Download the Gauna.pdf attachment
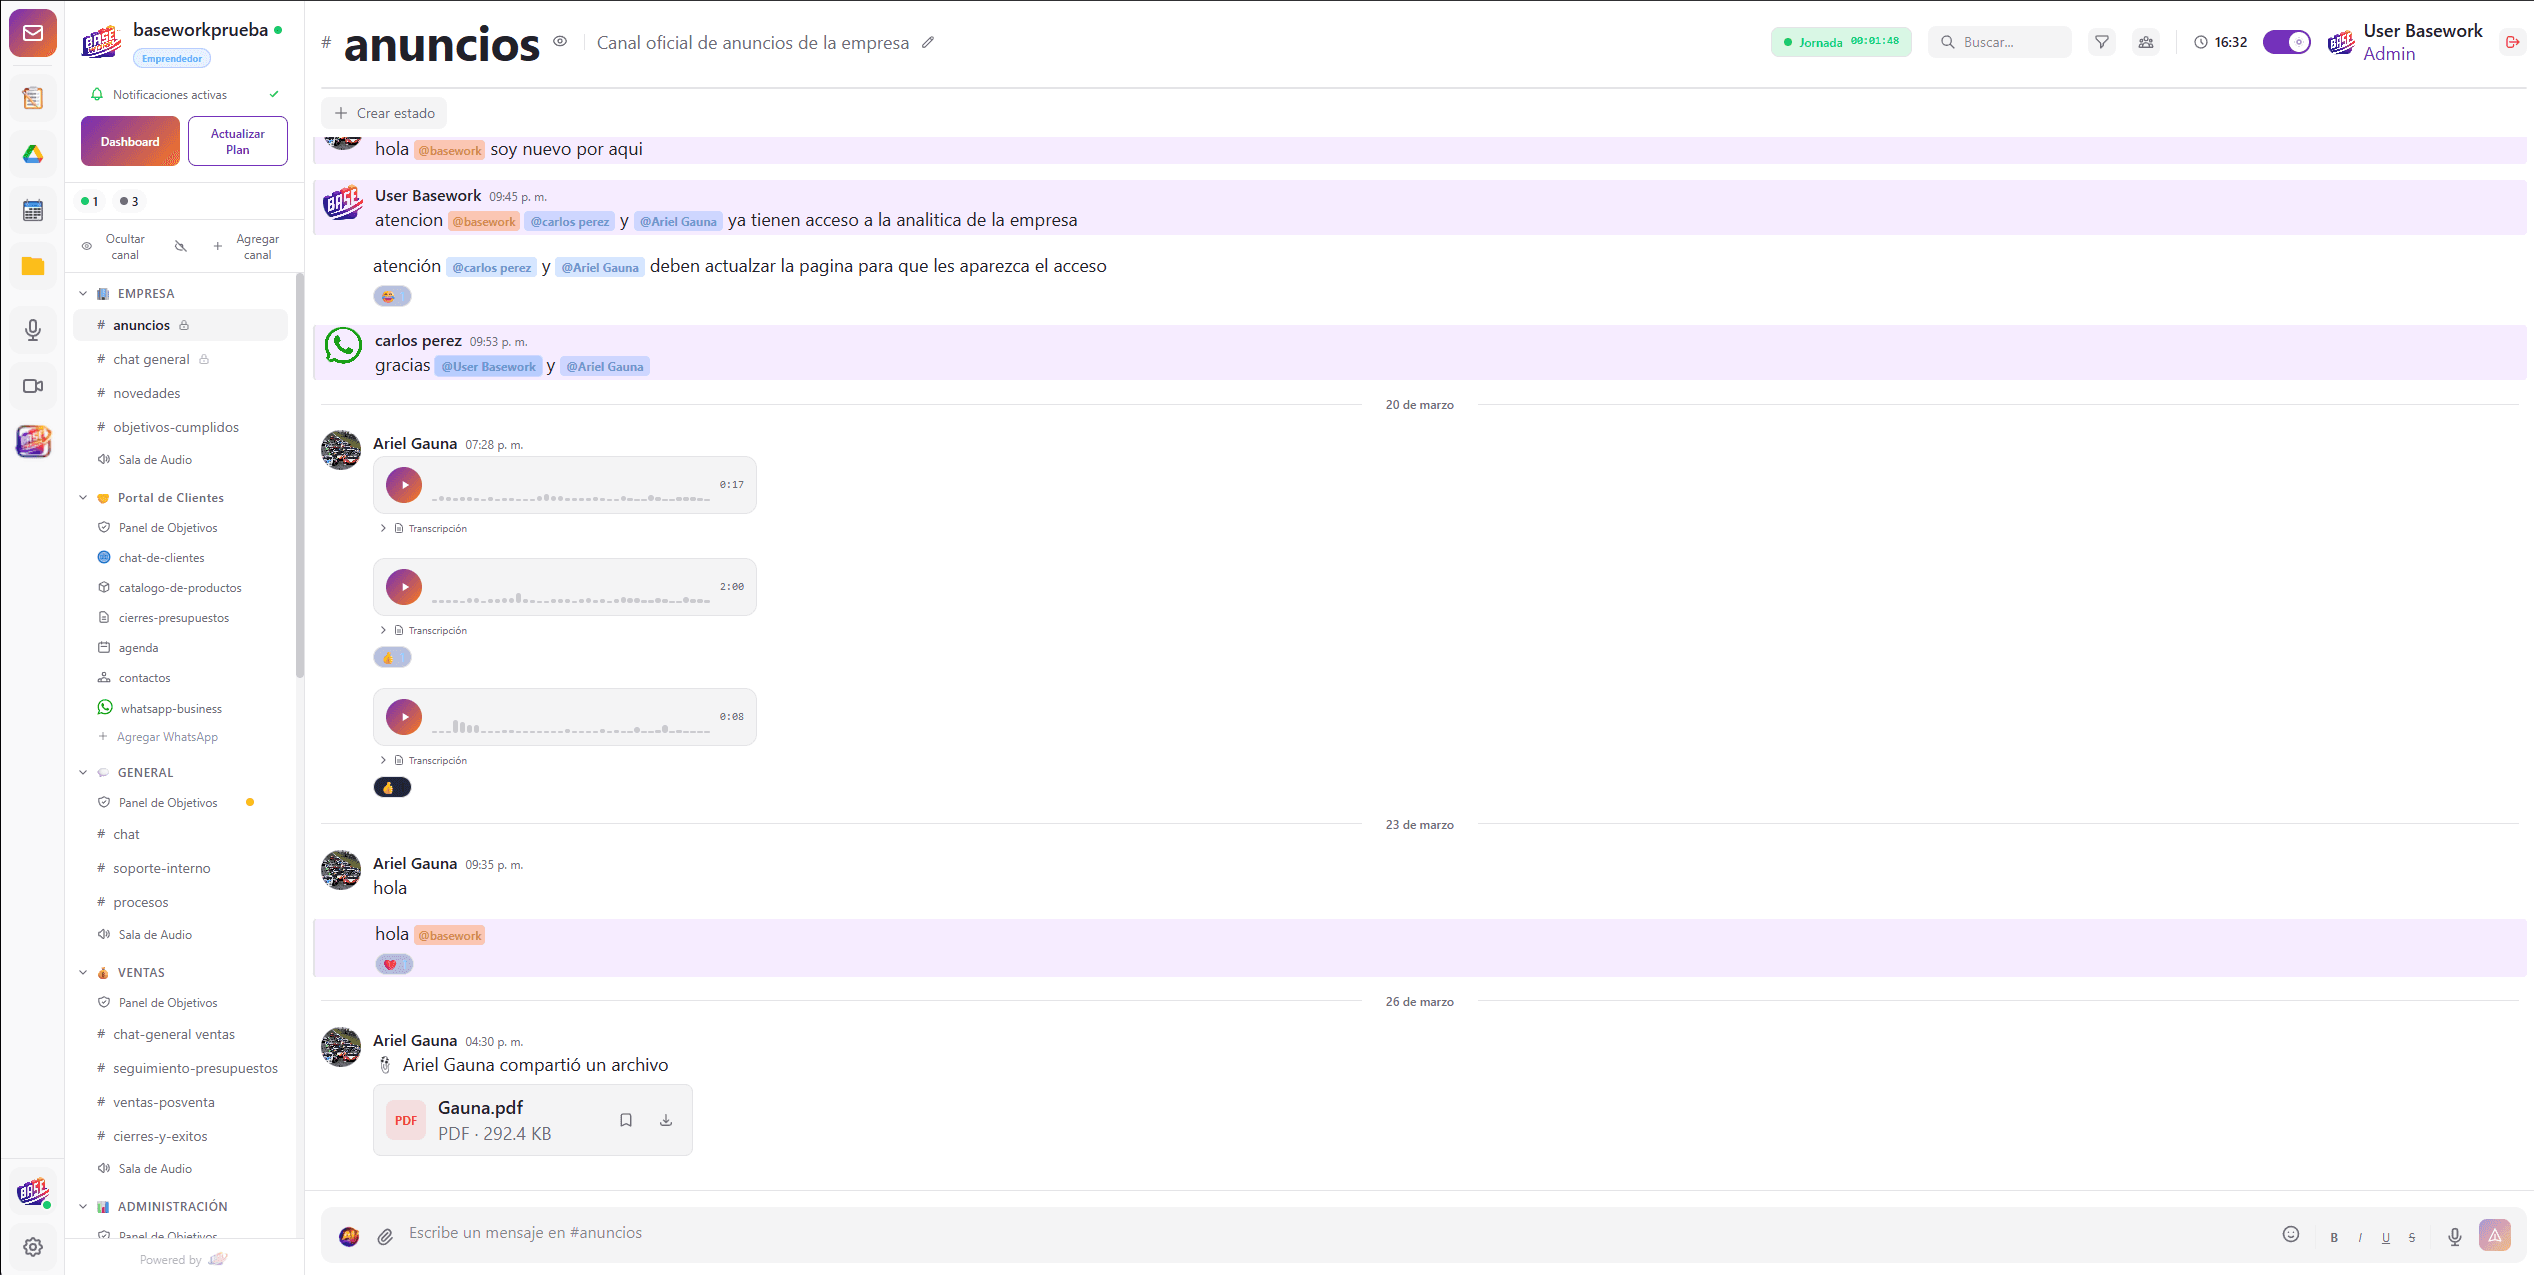Screen dimensions: 2534x1275 tap(665, 1120)
